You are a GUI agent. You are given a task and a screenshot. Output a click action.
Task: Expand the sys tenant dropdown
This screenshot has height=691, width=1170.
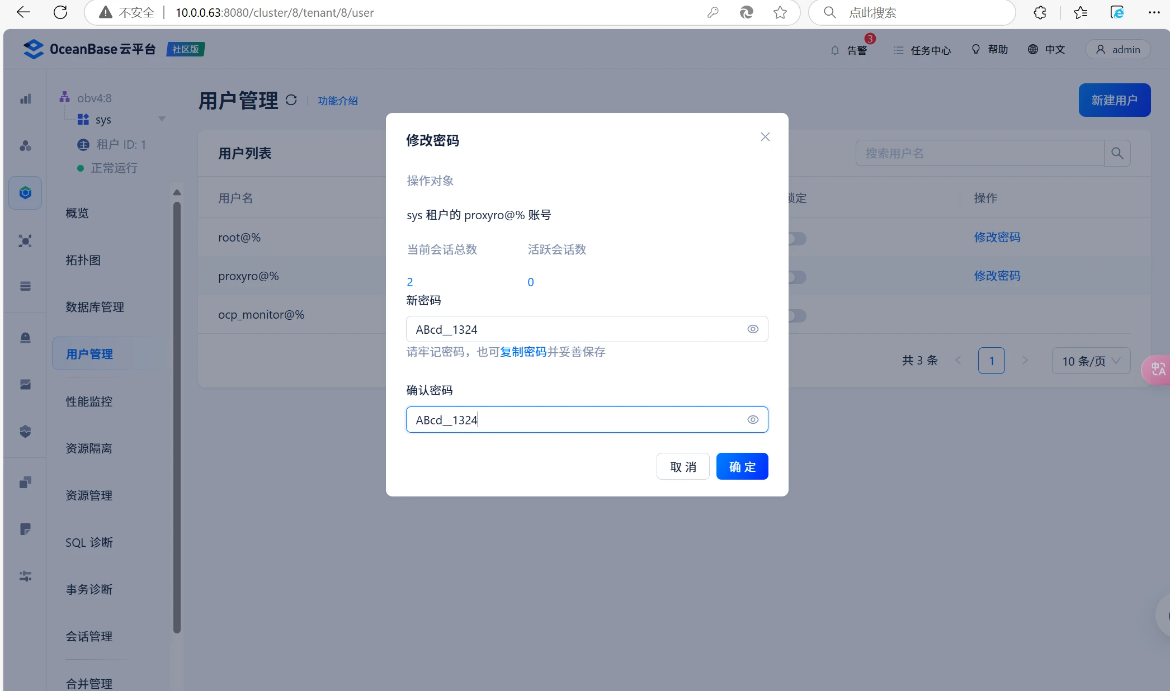point(160,119)
